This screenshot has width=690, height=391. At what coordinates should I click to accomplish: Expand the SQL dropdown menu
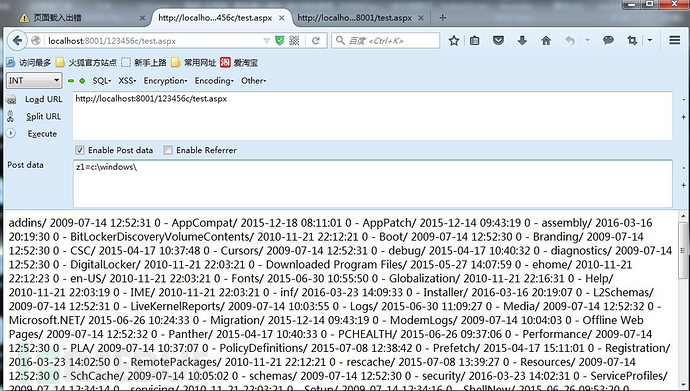tap(102, 80)
